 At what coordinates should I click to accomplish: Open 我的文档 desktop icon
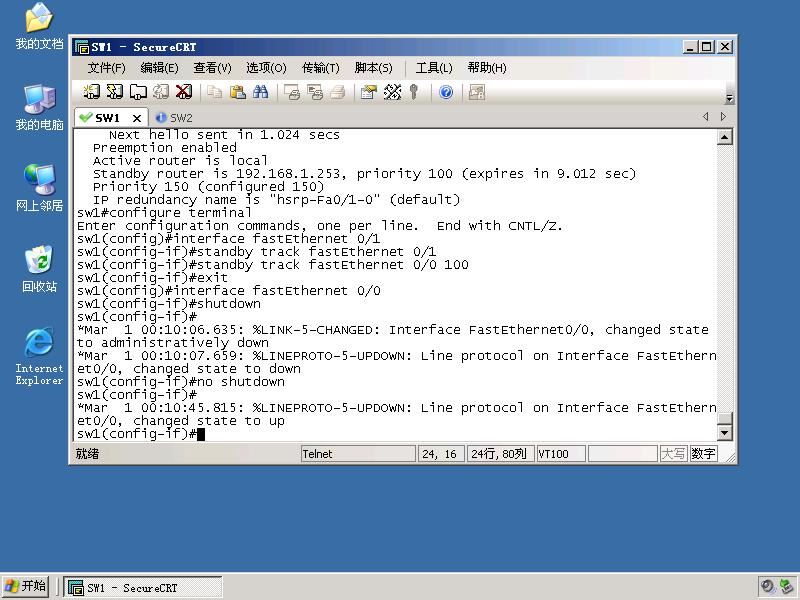pos(39,27)
